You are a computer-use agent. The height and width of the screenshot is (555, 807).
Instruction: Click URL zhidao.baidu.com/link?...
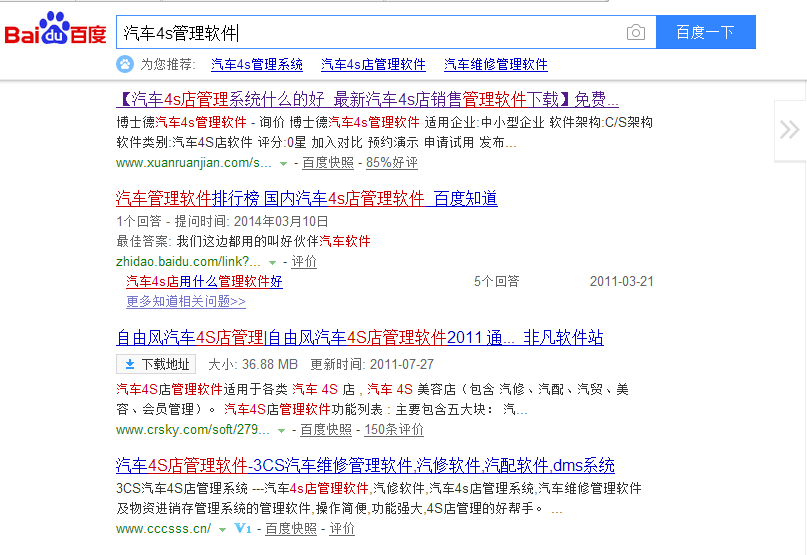click(188, 262)
